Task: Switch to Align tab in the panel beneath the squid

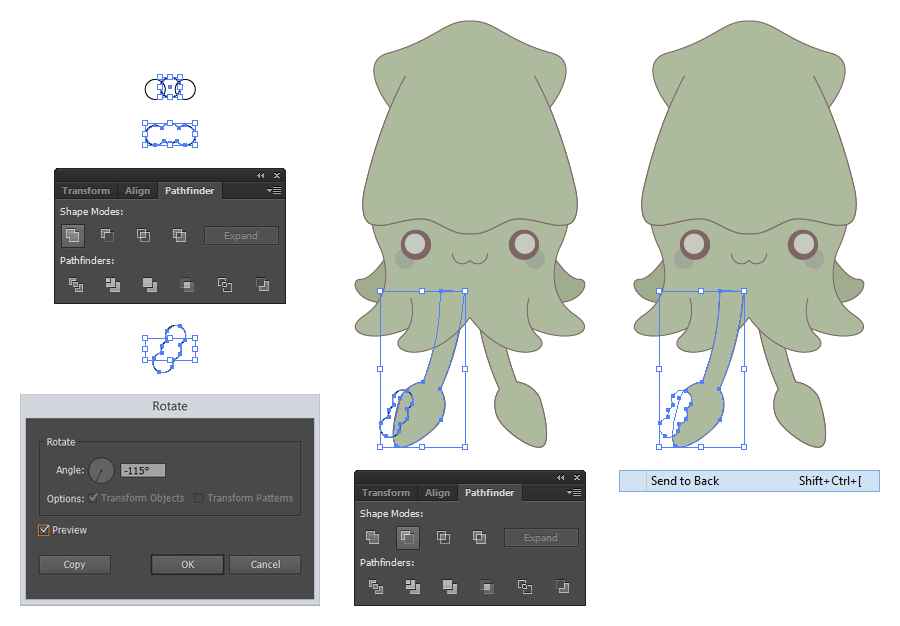Action: (x=437, y=492)
